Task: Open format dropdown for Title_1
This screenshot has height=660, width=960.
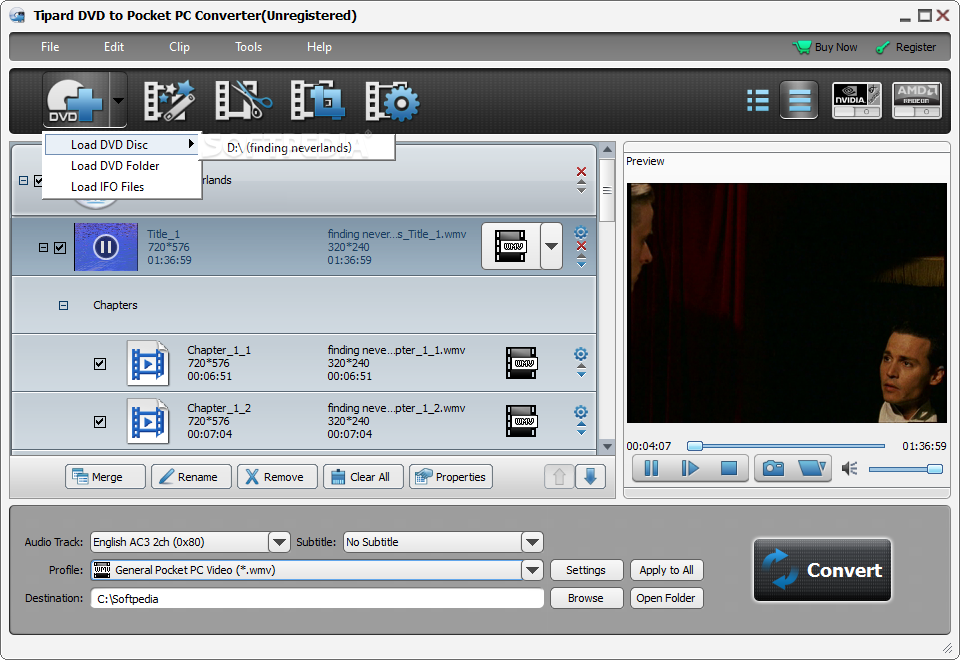Action: click(x=551, y=246)
